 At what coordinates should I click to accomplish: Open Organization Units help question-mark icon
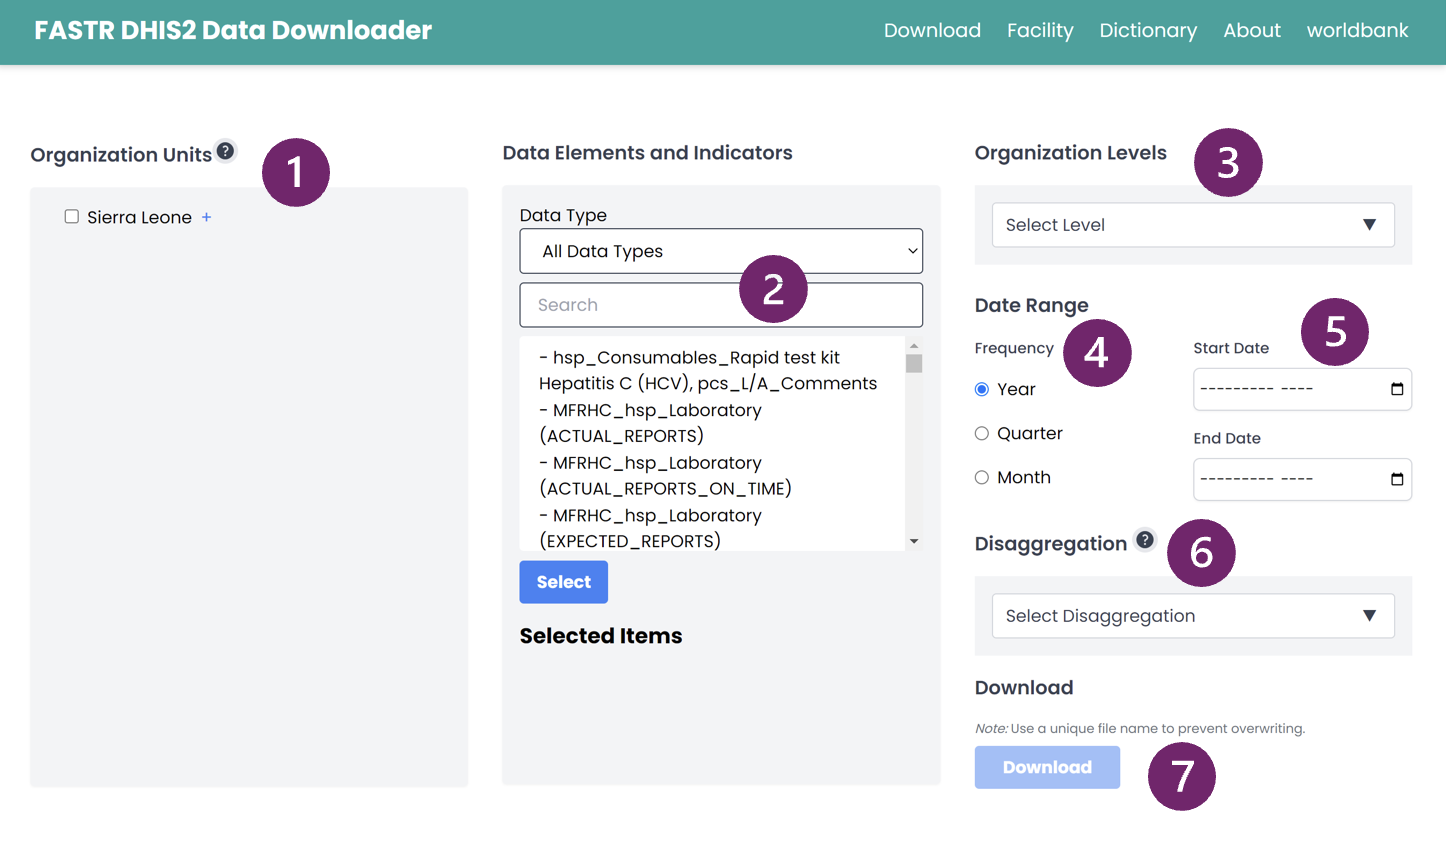(226, 151)
